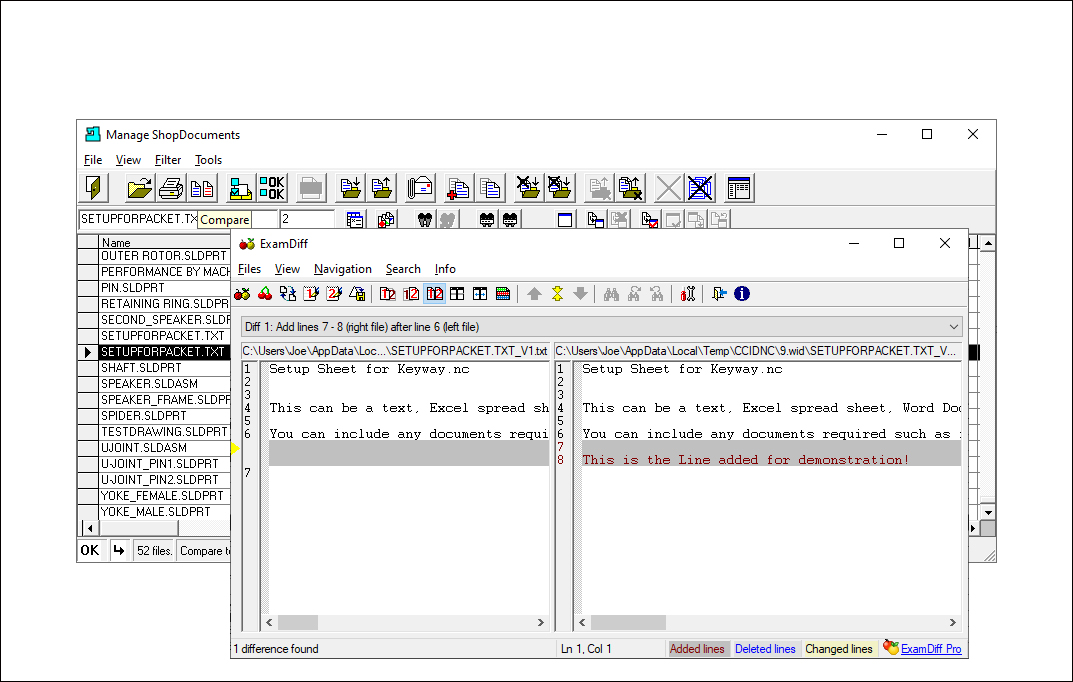This screenshot has width=1073, height=682.
Task: Toggle ExamDiff pane splitter centering icon
Action: [x=480, y=293]
